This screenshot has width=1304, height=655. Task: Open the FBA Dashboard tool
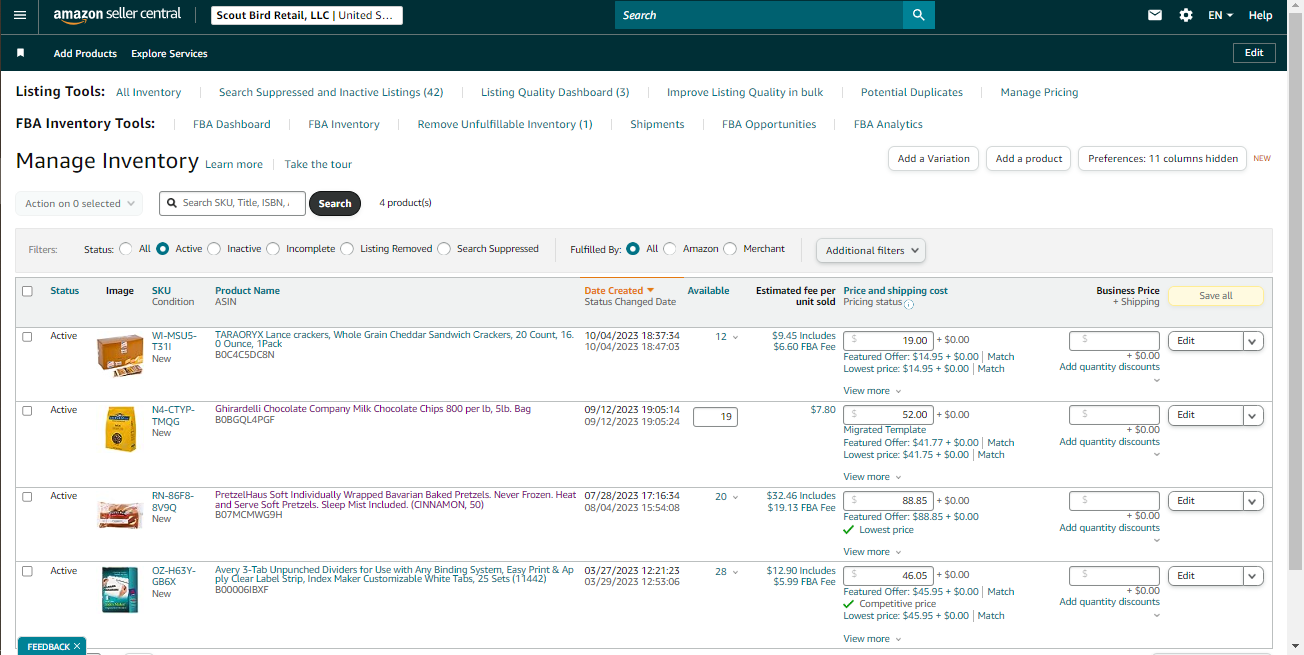click(232, 124)
